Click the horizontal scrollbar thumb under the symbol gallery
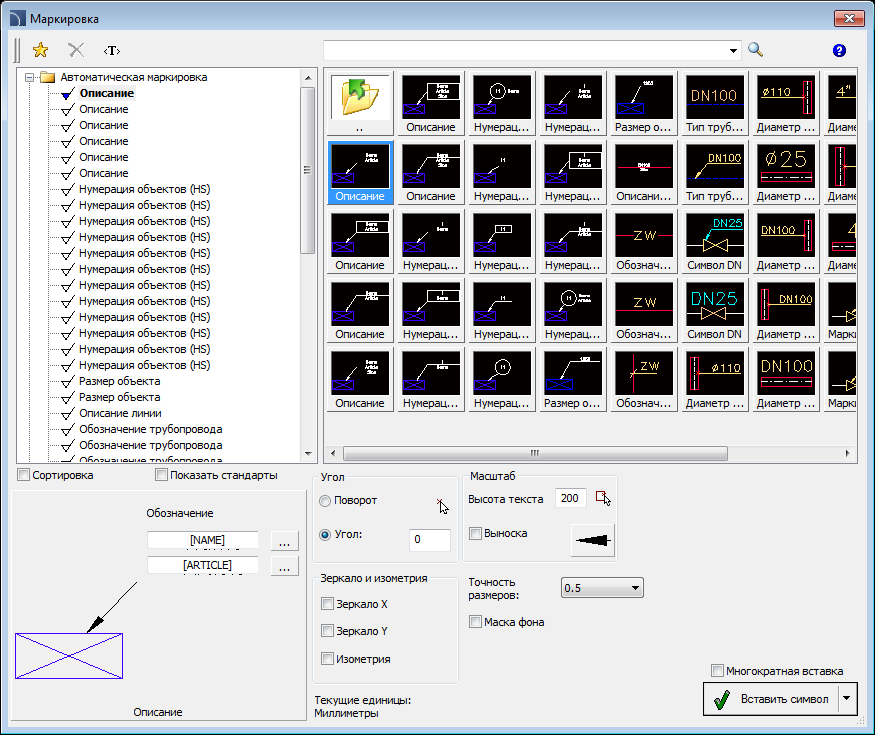The width and height of the screenshot is (875, 735). (535, 453)
